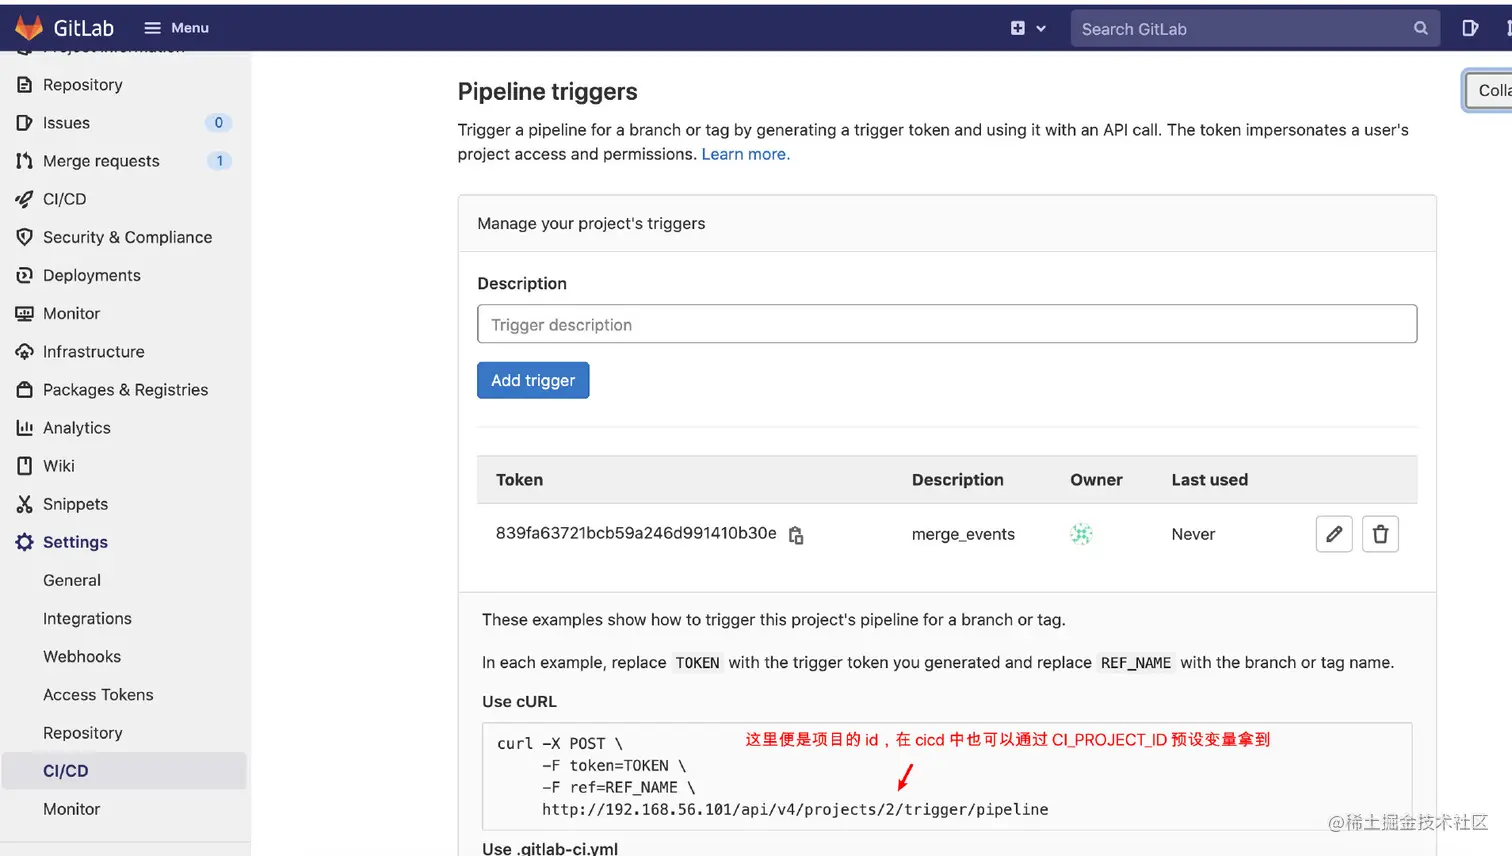The image size is (1512, 856).
Task: Click the Deployments sidebar icon
Action: tap(25, 275)
